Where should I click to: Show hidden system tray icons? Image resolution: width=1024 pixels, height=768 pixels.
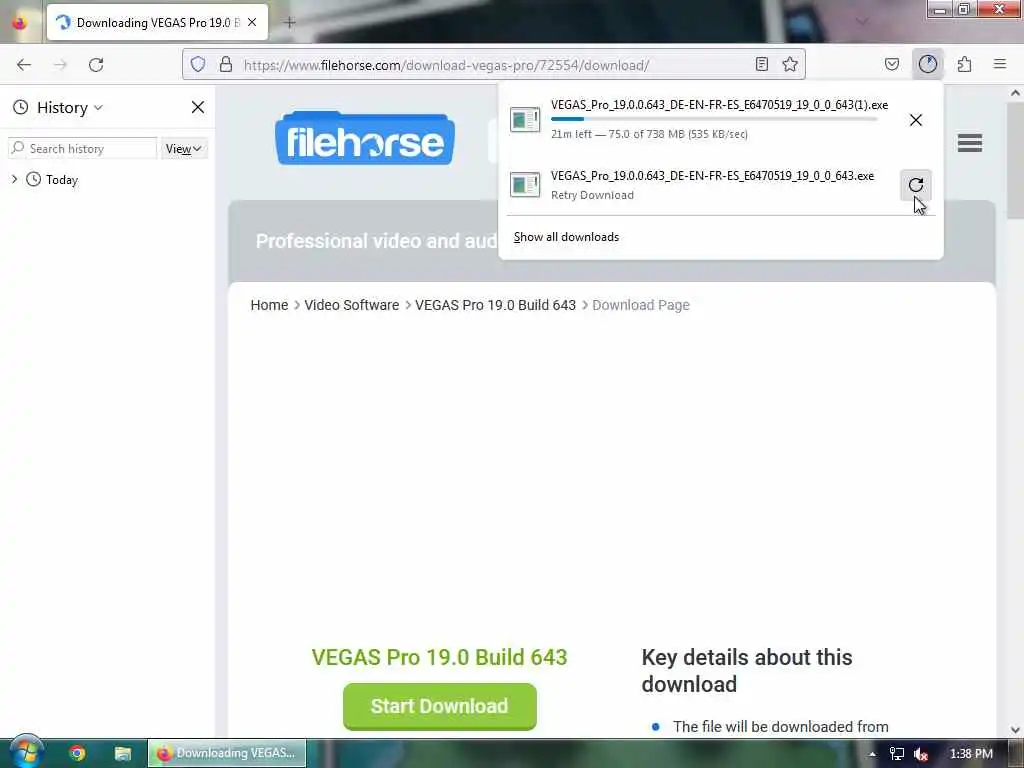coord(872,754)
